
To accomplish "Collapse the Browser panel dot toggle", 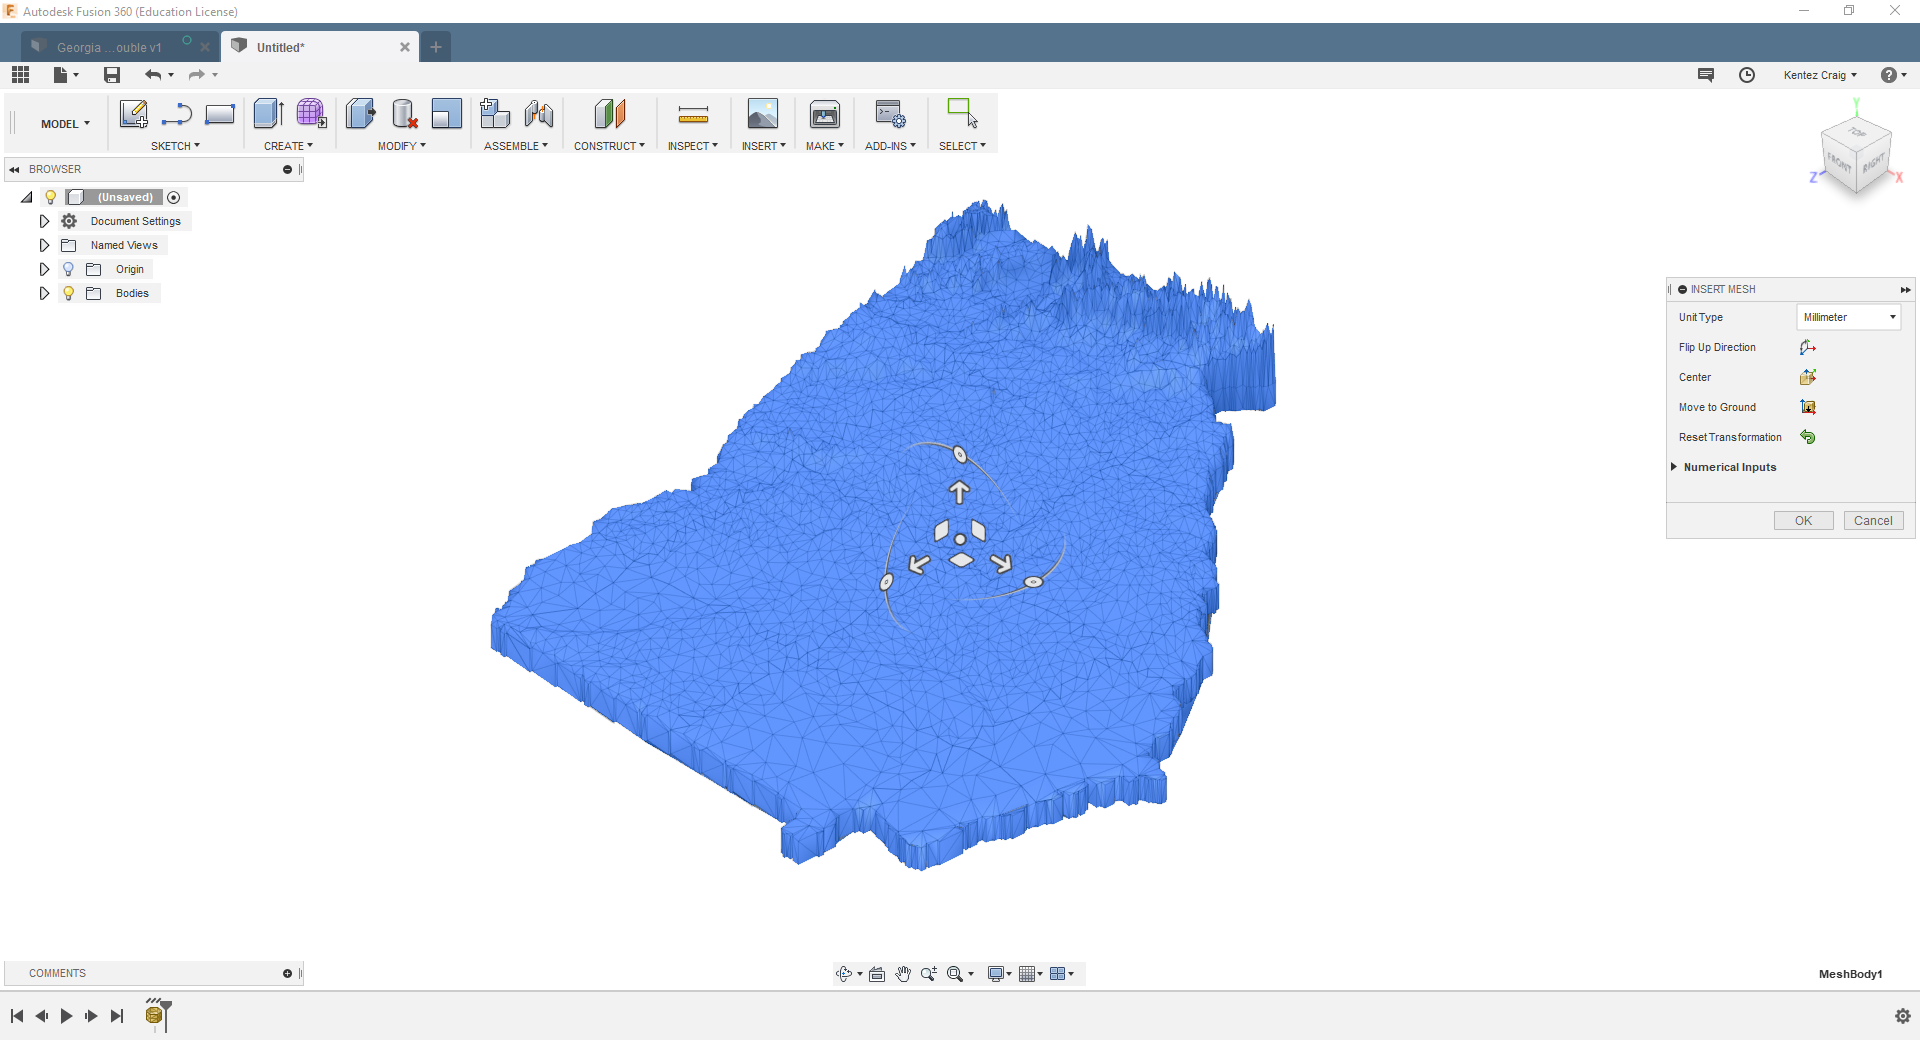I will (x=287, y=169).
